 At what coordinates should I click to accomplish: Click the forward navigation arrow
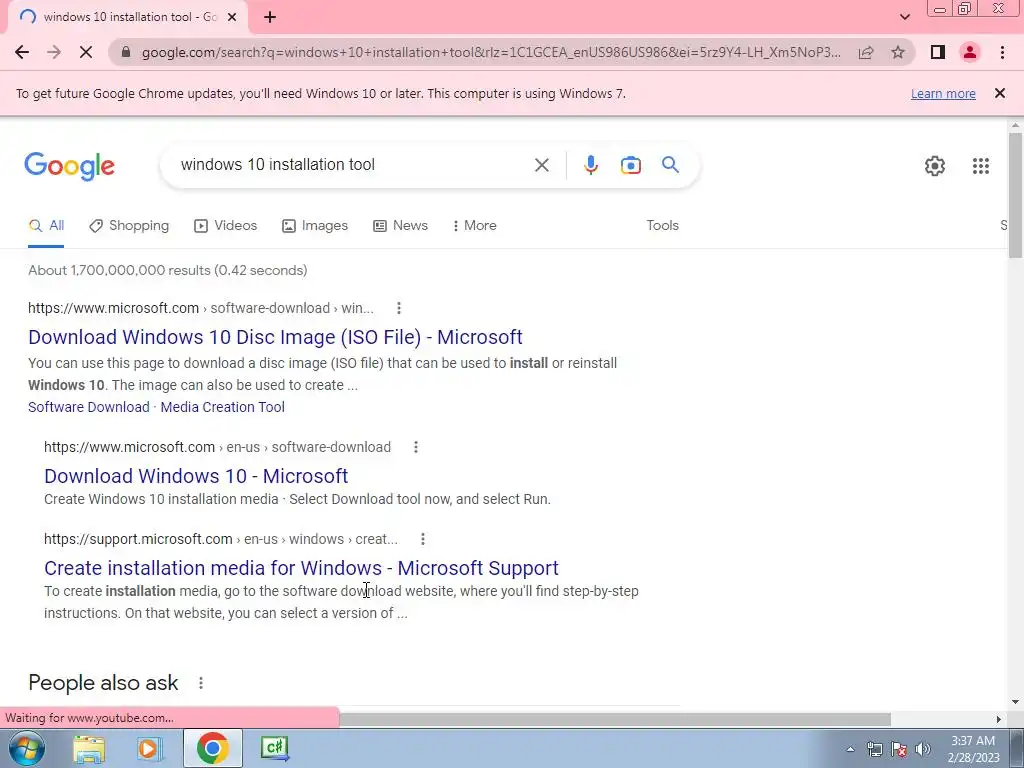click(54, 52)
